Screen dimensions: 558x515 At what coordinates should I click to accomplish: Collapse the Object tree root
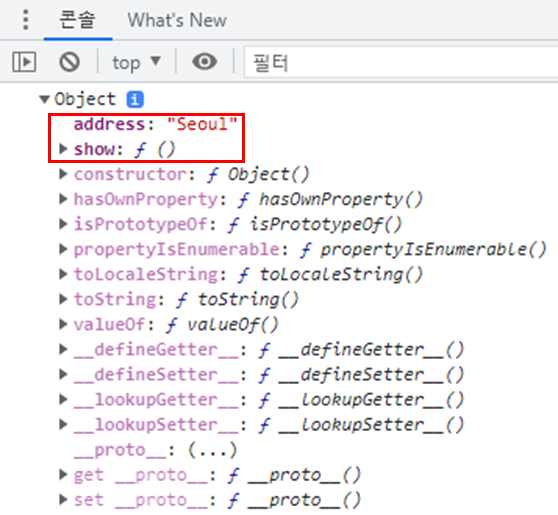point(44,99)
